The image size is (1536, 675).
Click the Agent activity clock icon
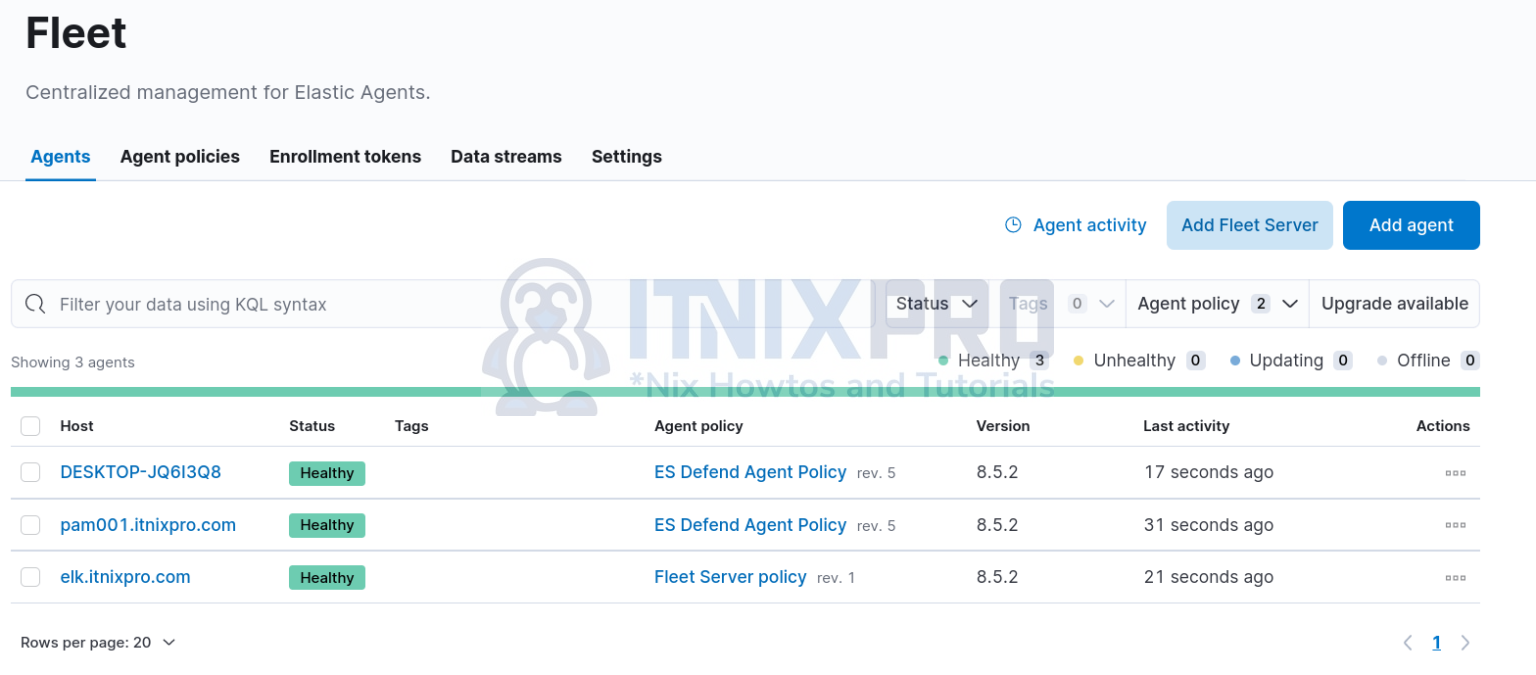click(x=1013, y=225)
